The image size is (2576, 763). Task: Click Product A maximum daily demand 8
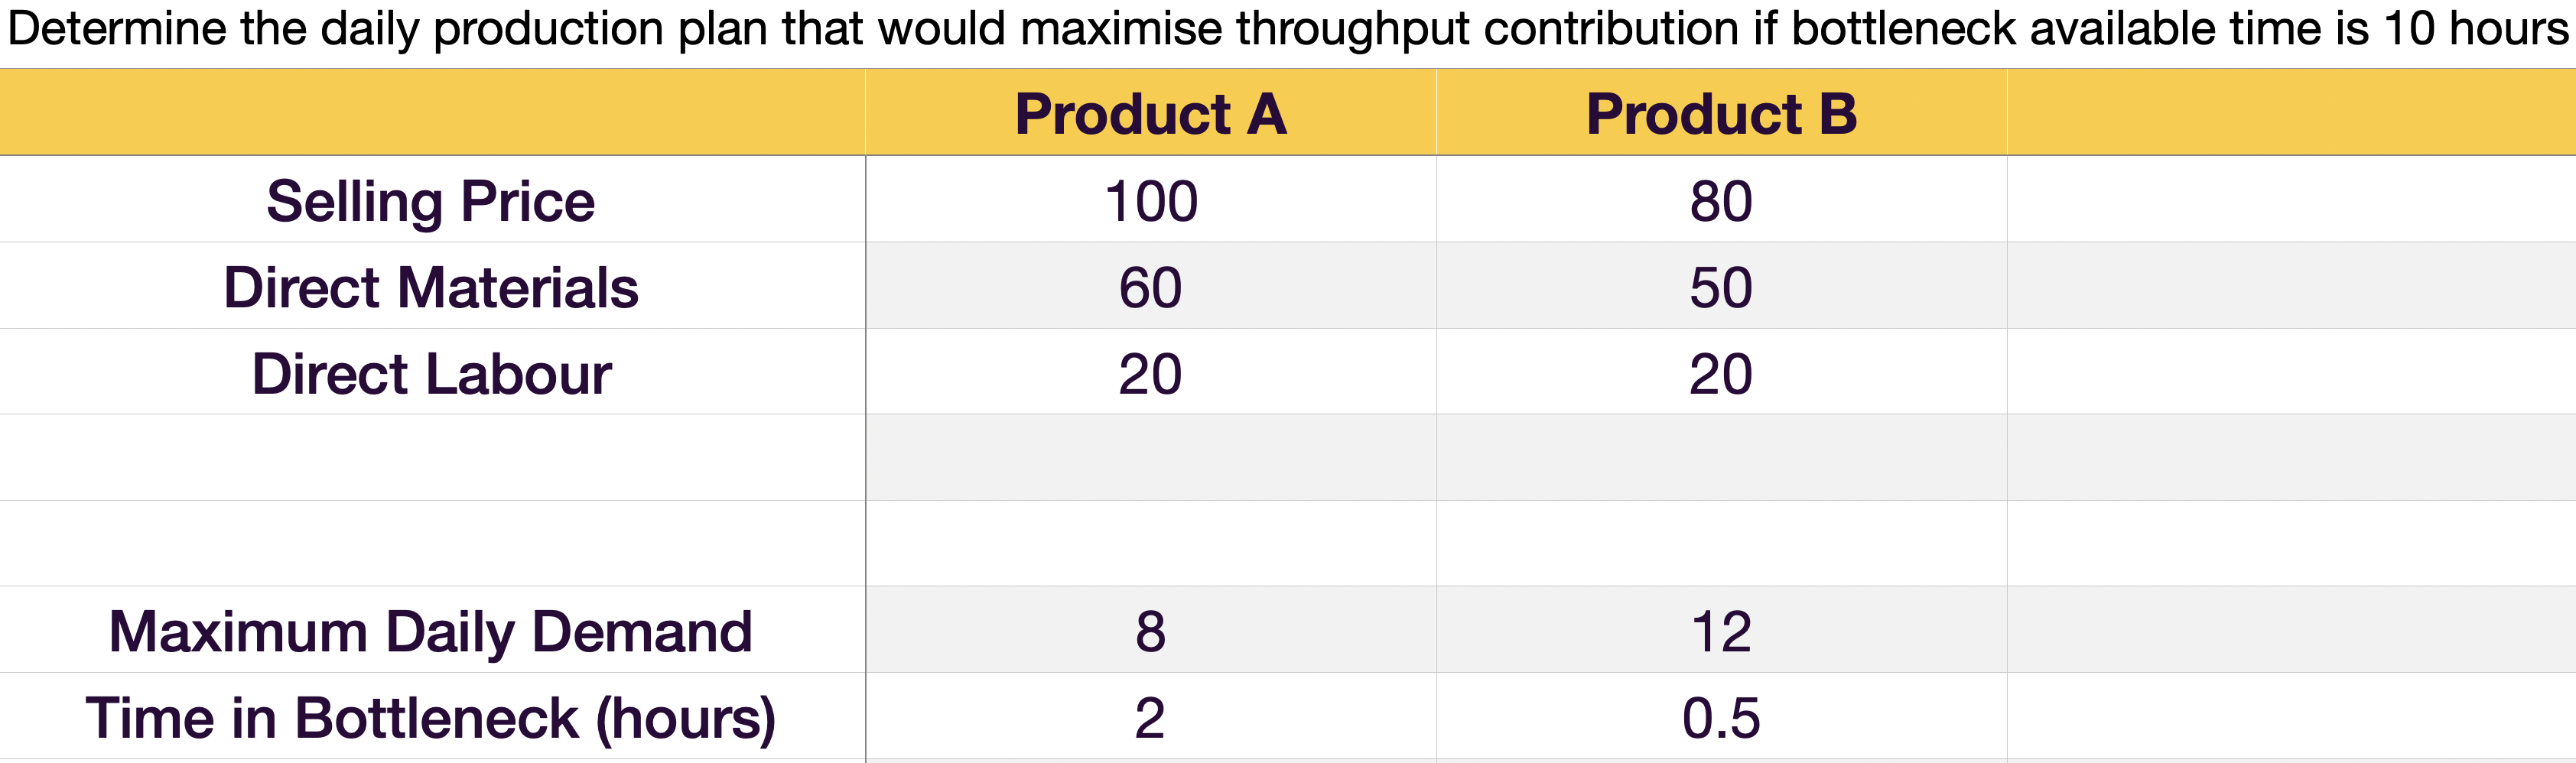[1150, 631]
